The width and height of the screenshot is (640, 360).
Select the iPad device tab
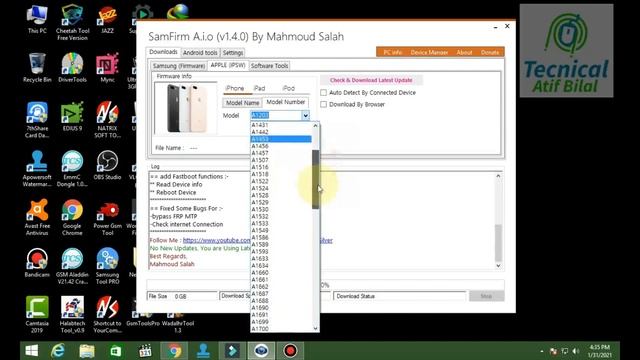coord(260,88)
